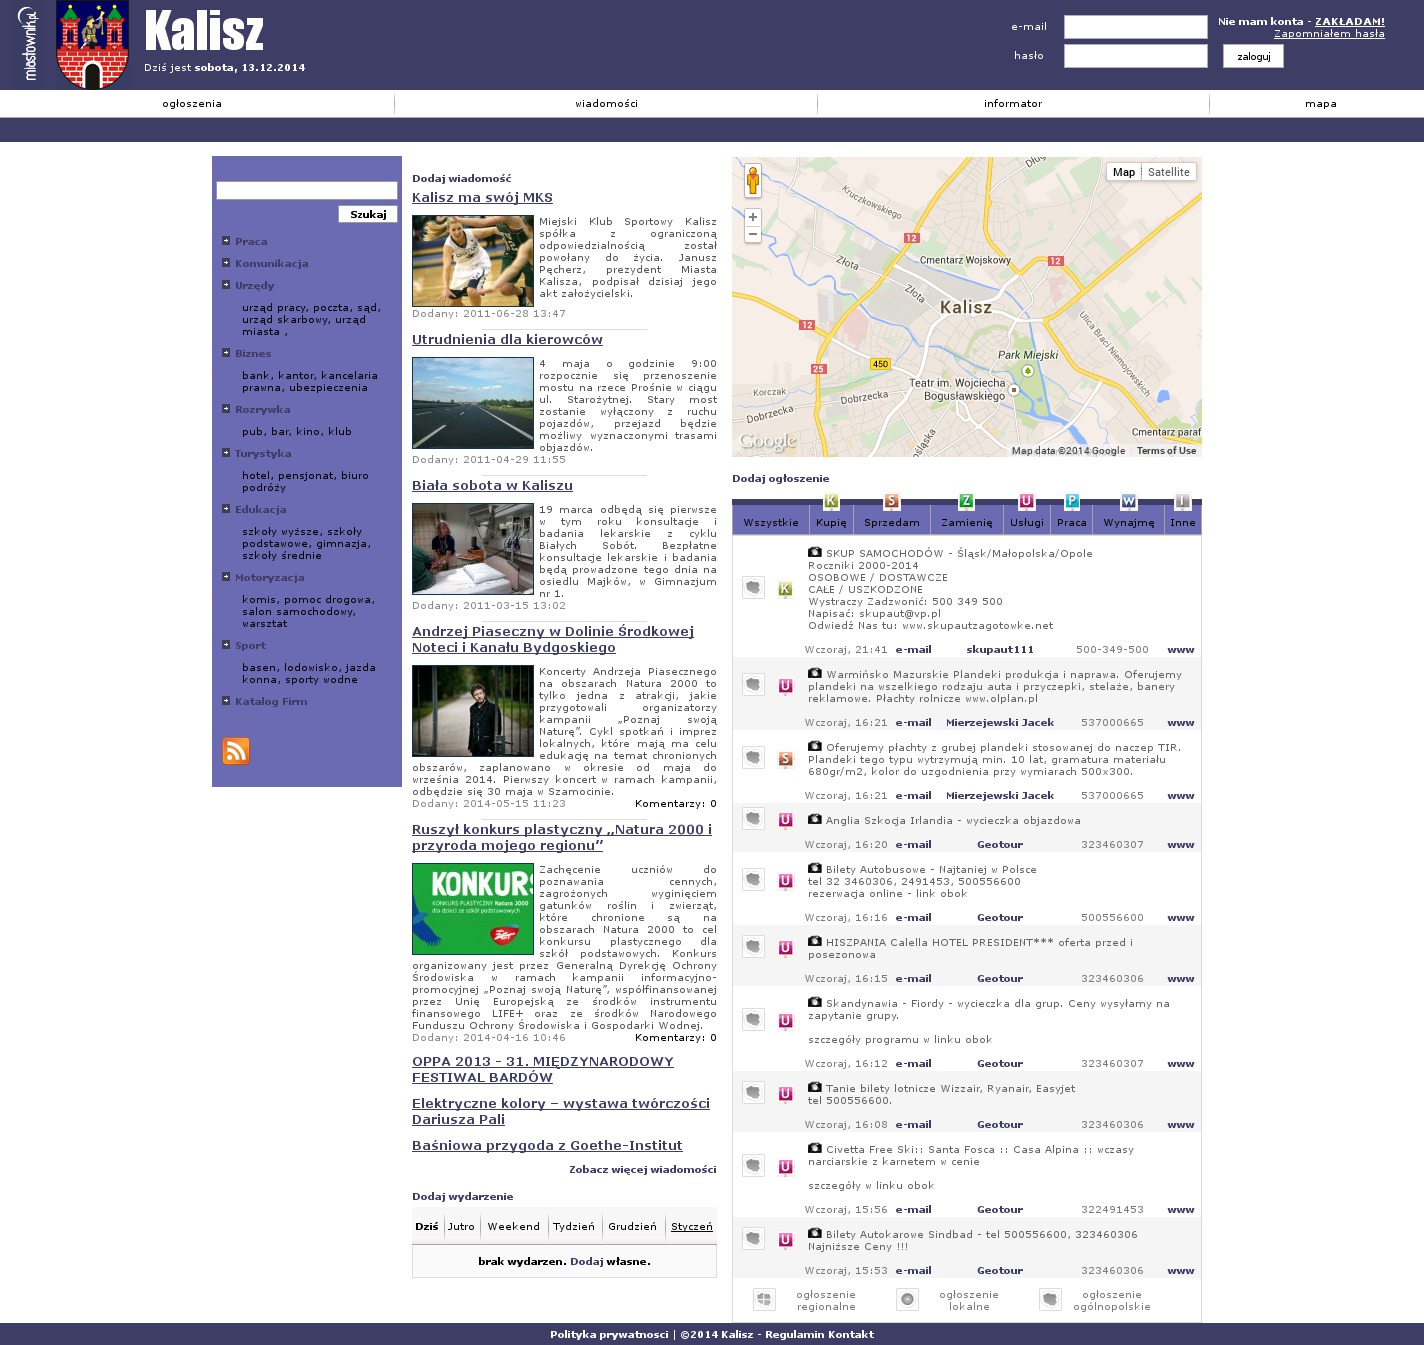Click the Kalisz coat of arms logo

pyautogui.click(x=92, y=45)
